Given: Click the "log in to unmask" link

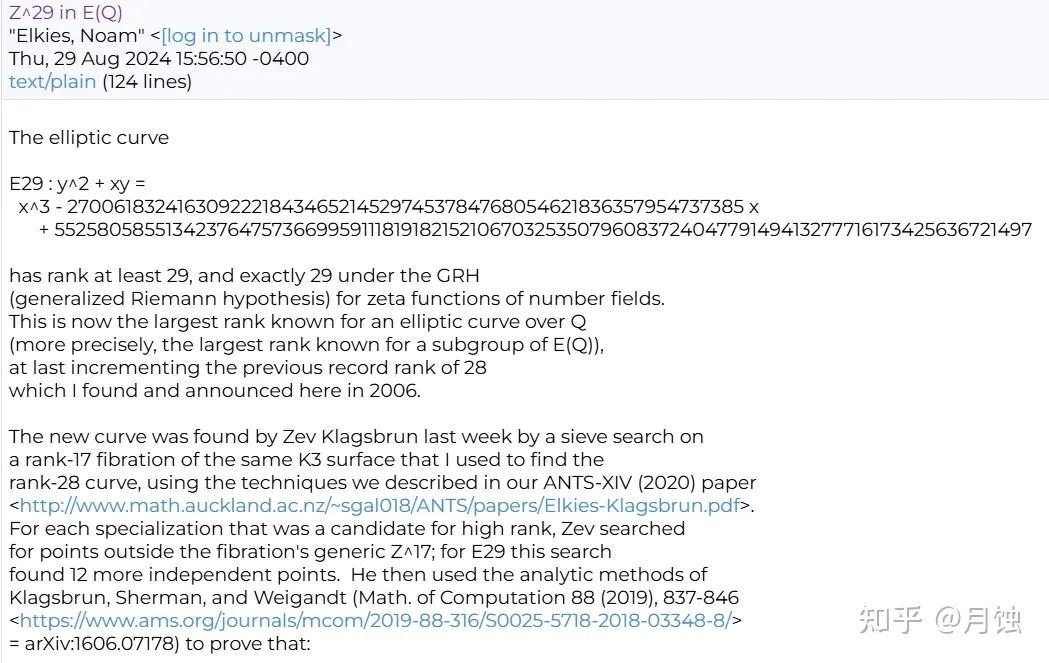Looking at the screenshot, I should (x=246, y=35).
